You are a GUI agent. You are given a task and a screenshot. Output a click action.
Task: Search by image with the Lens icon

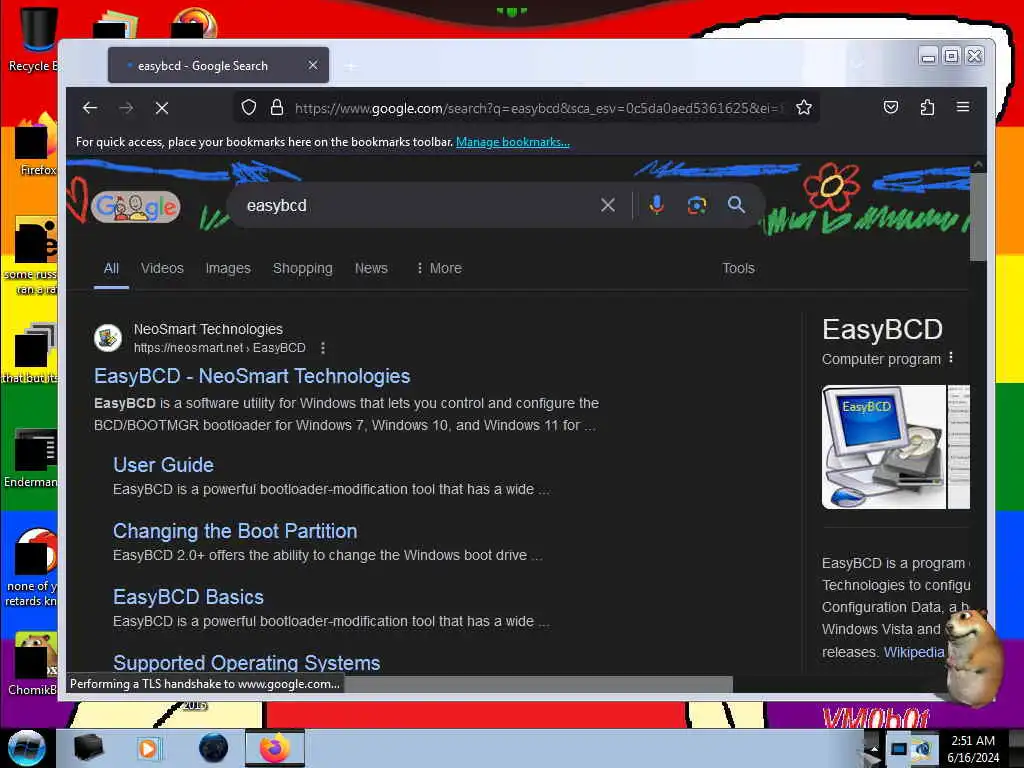point(697,205)
